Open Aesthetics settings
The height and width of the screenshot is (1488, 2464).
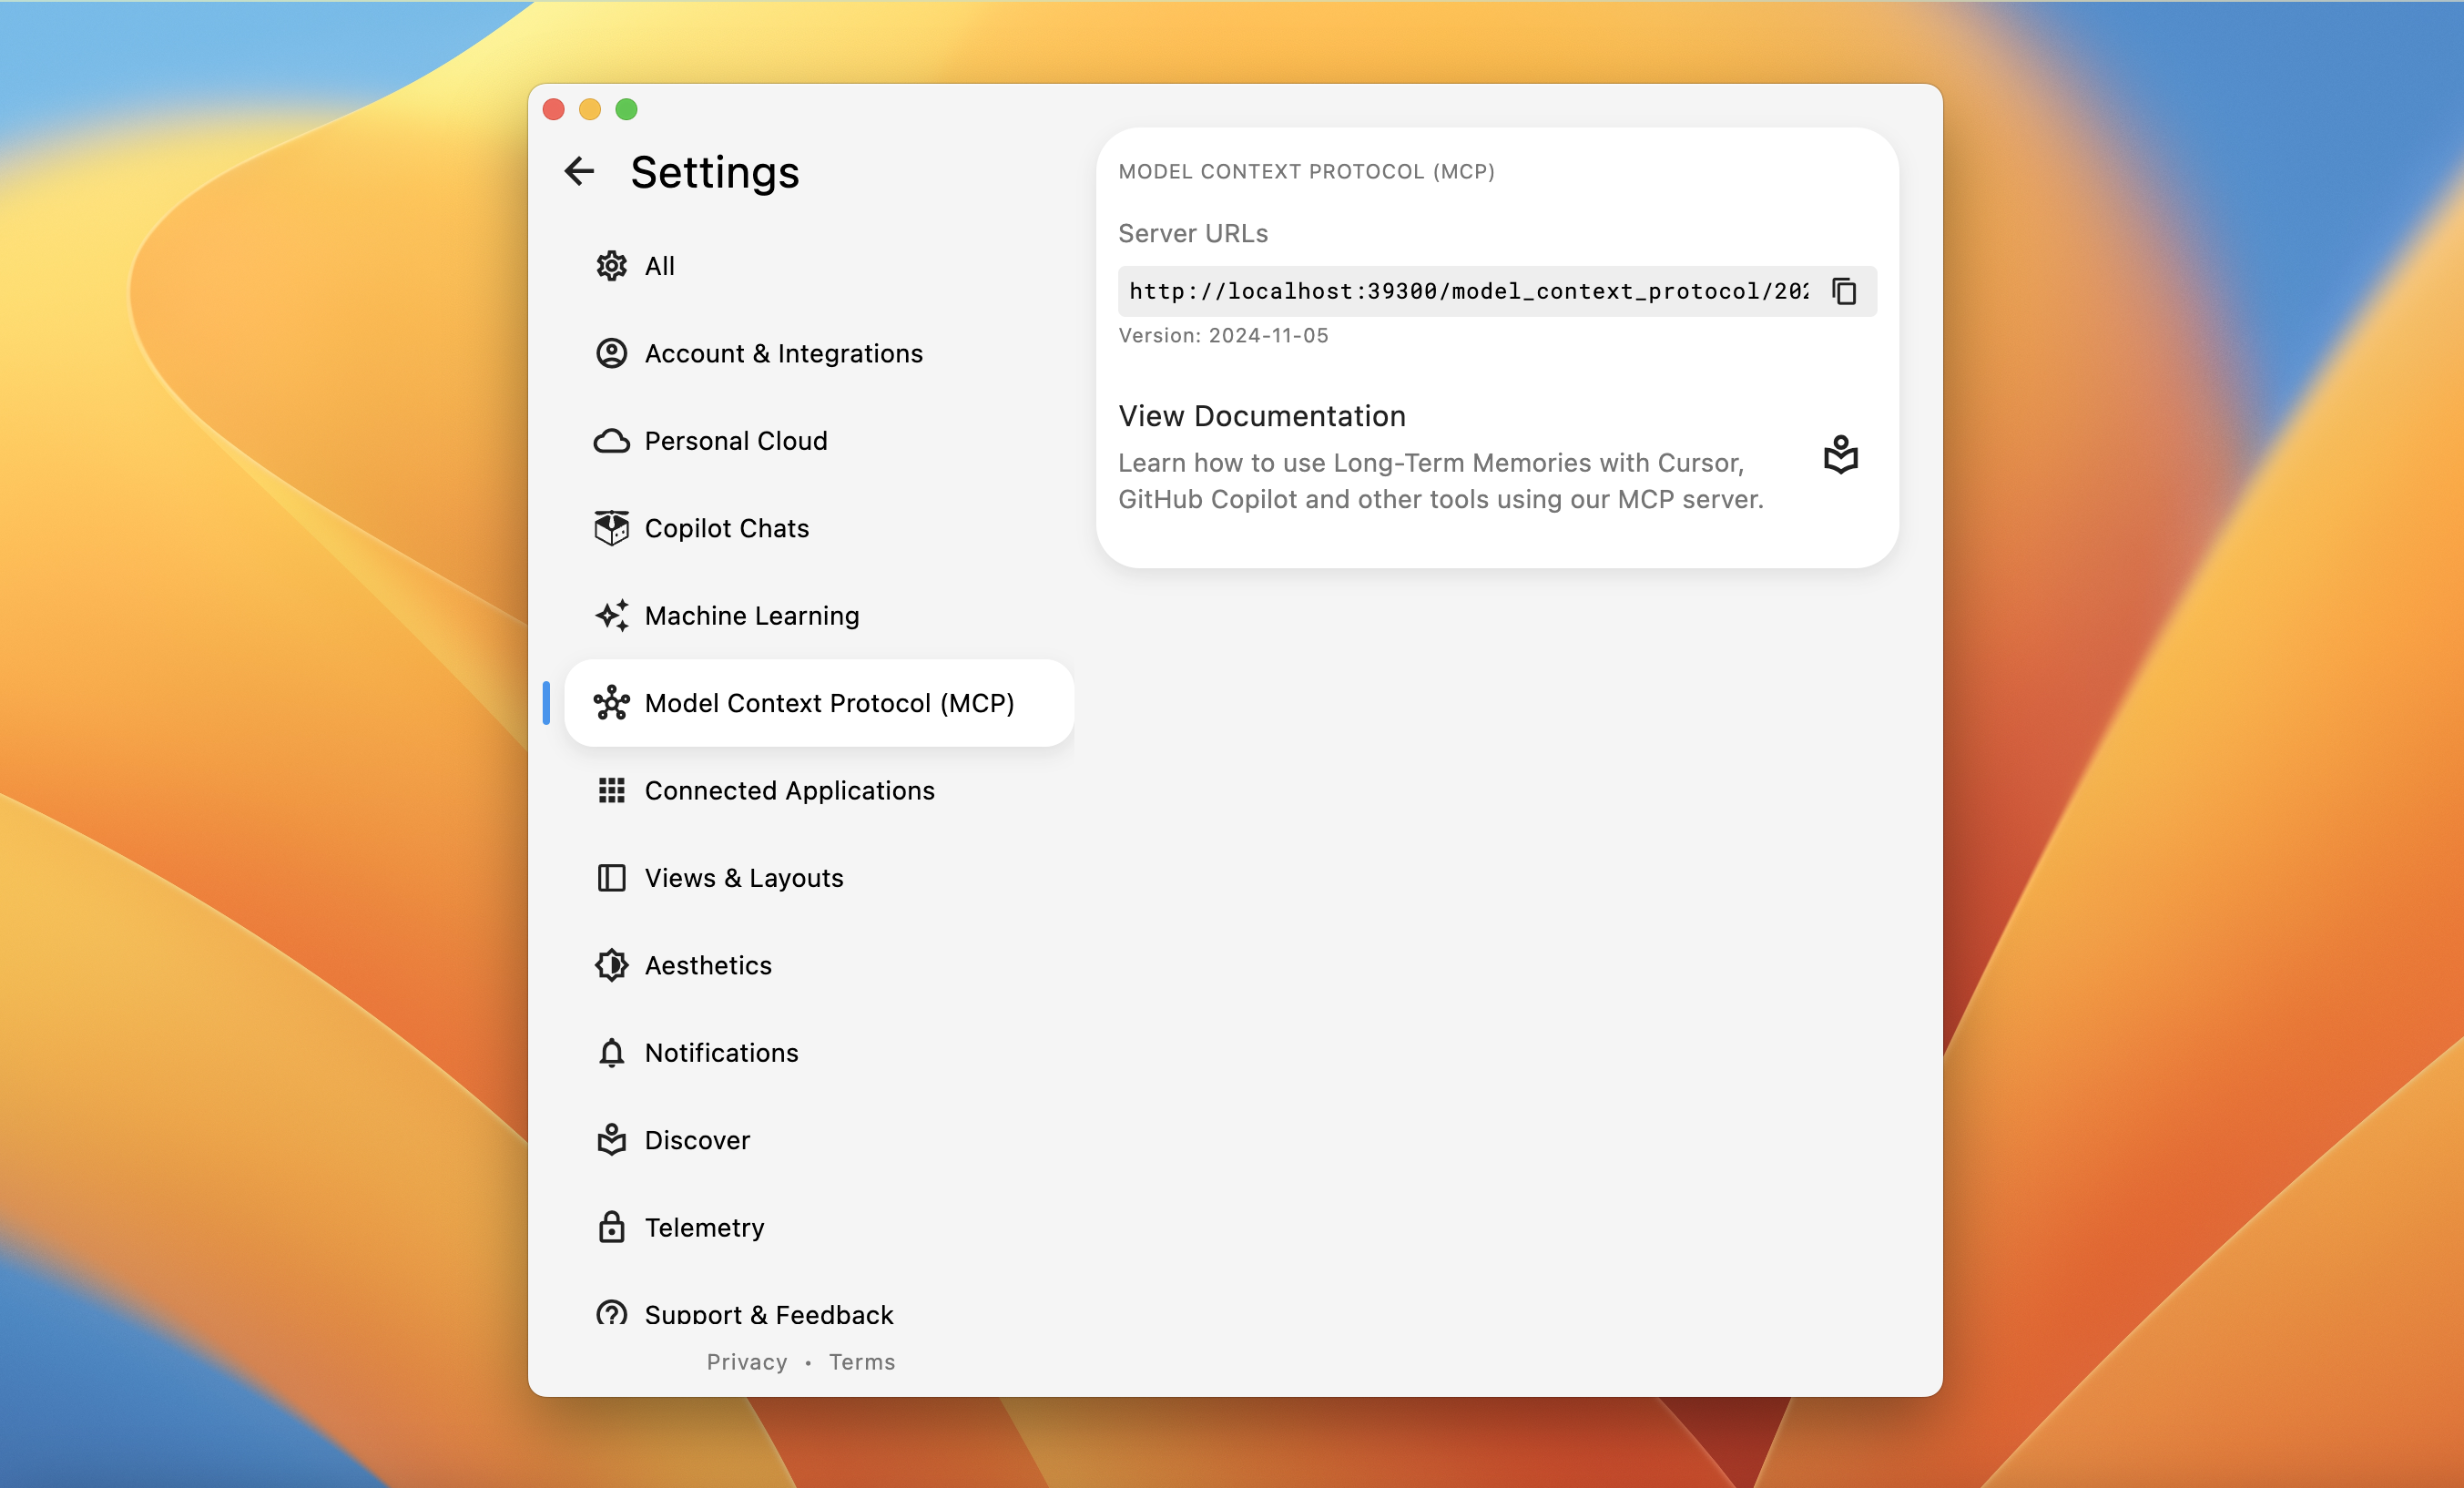point(819,965)
